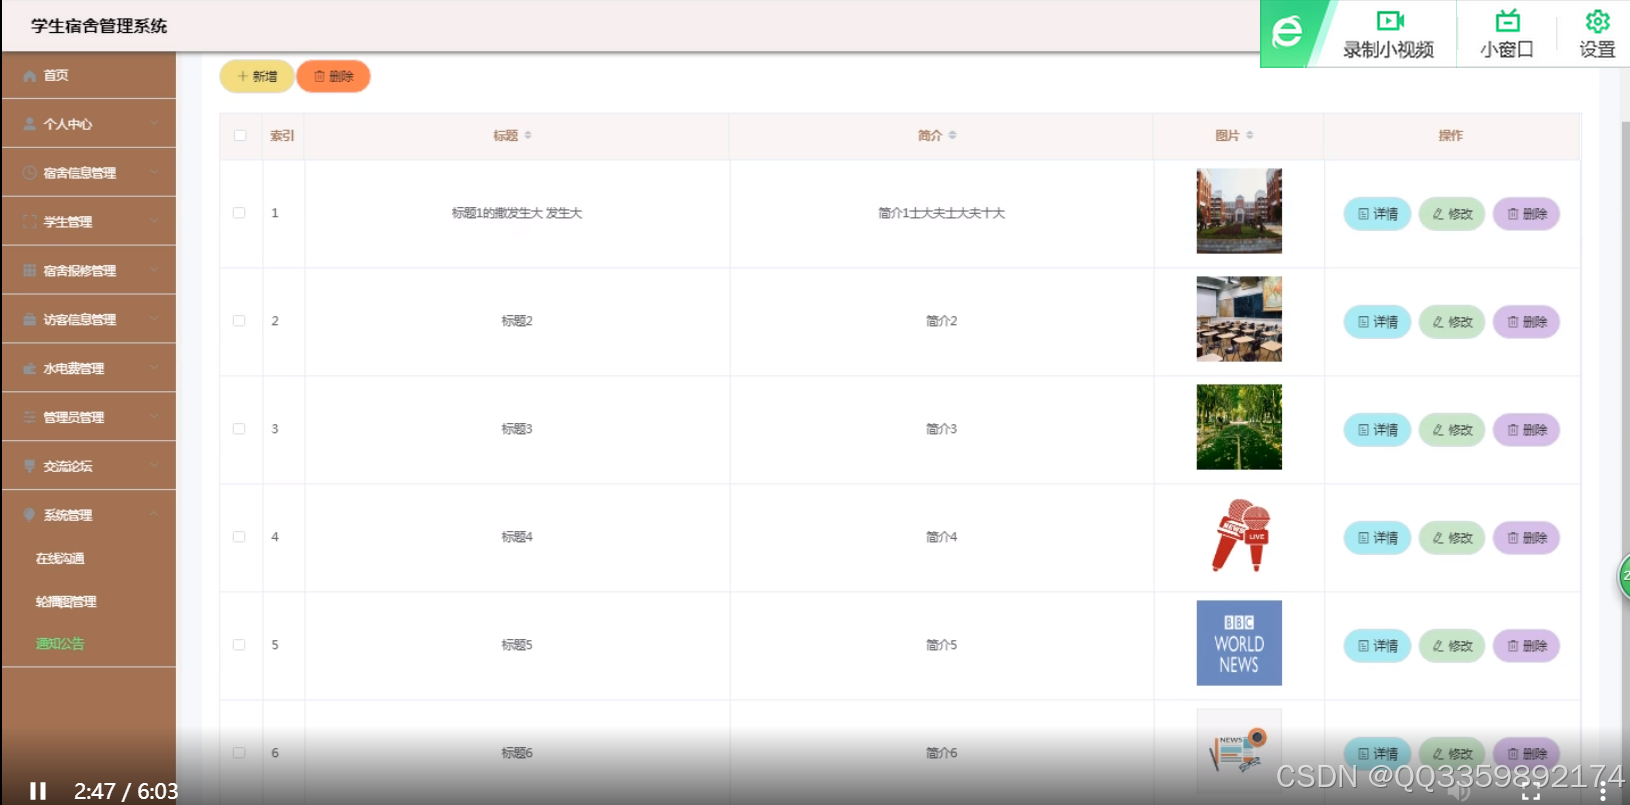Click the 交流论坛 sidebar icon
Viewport: 1630px width, 805px height.
pos(30,466)
